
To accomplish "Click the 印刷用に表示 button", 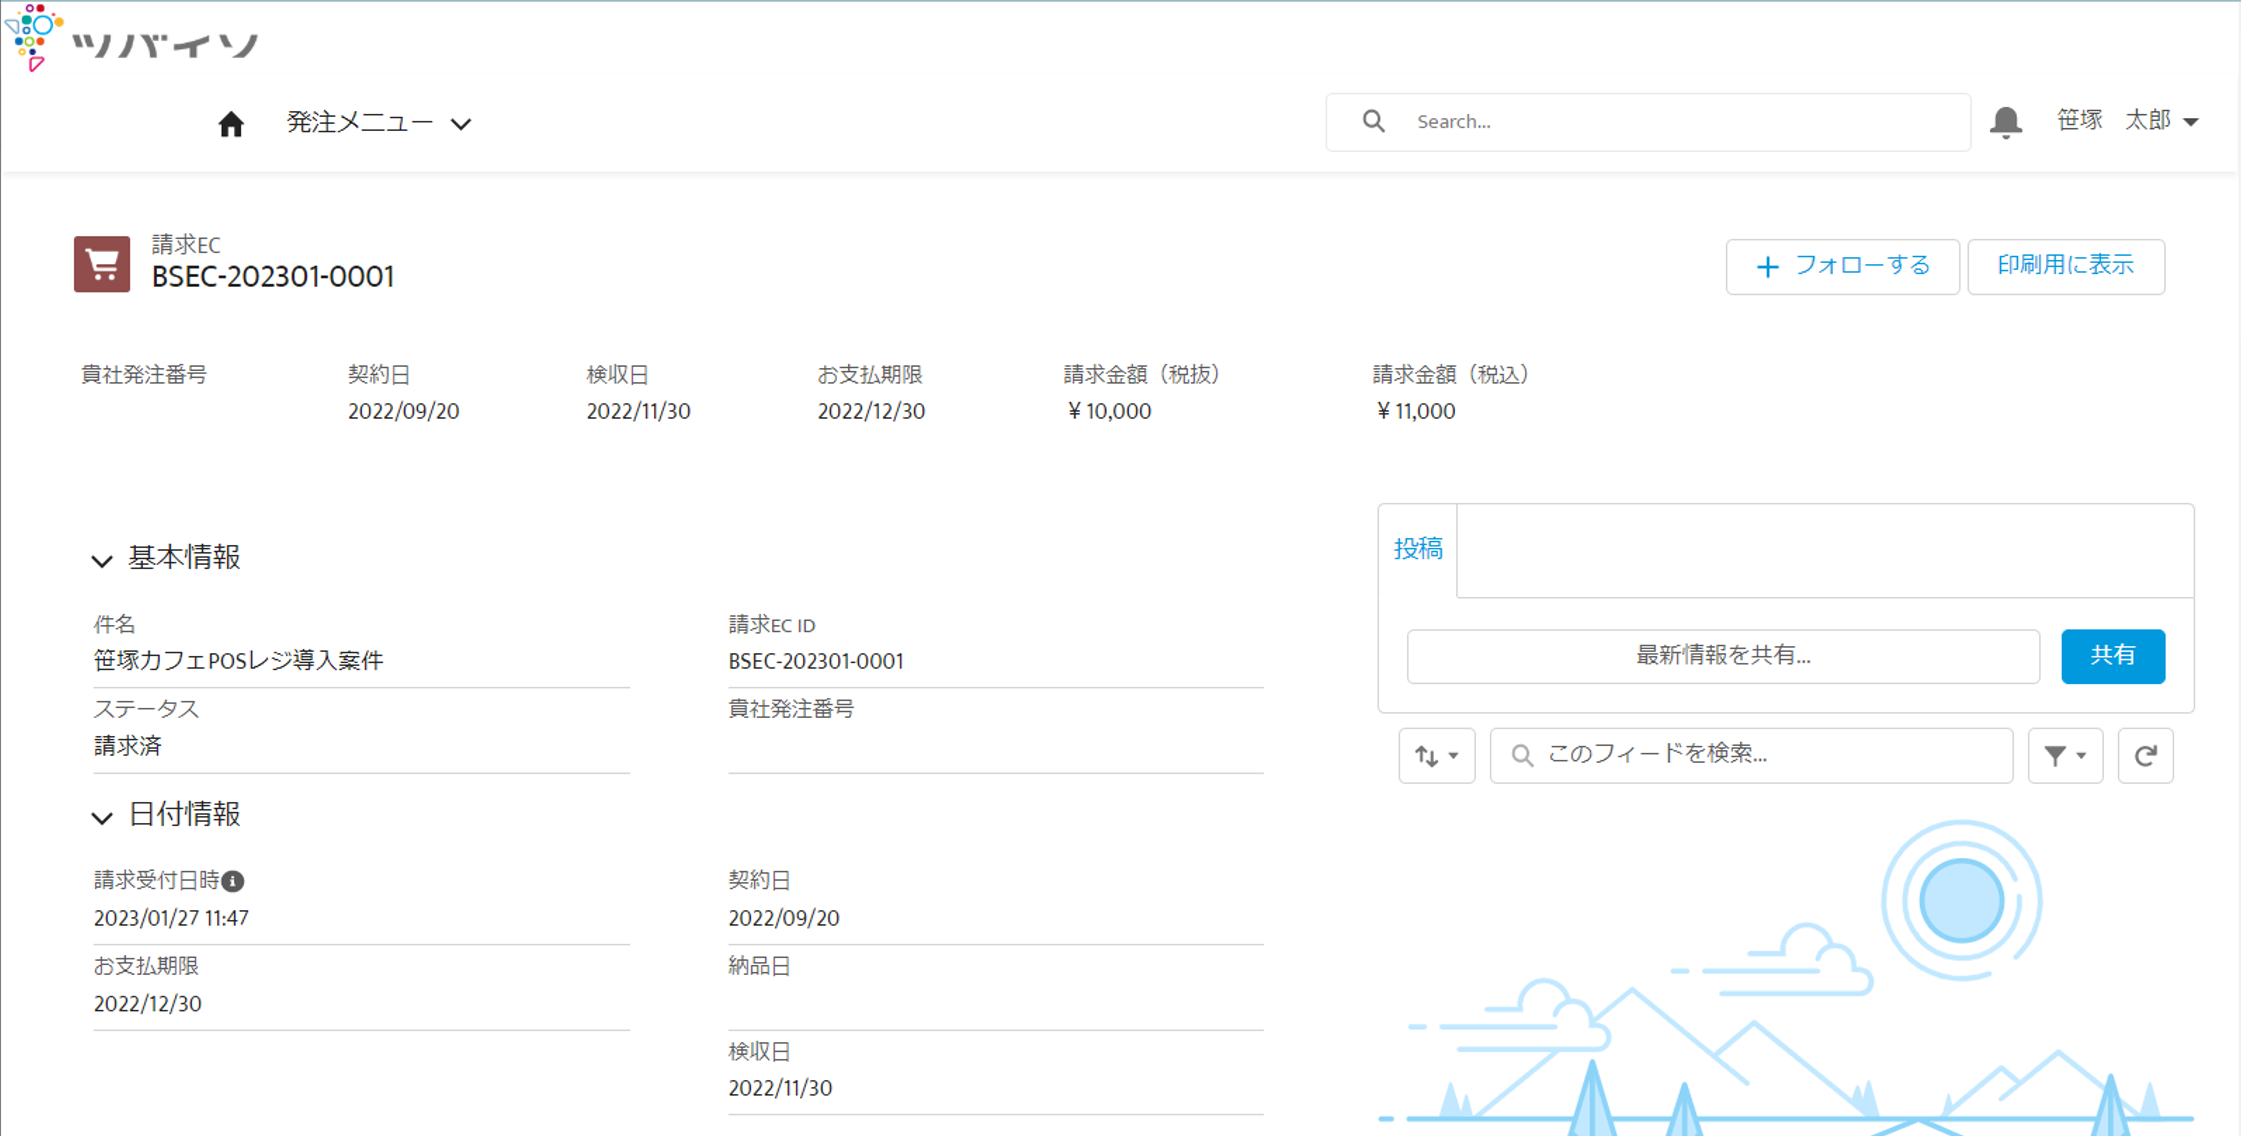I will (x=2066, y=266).
